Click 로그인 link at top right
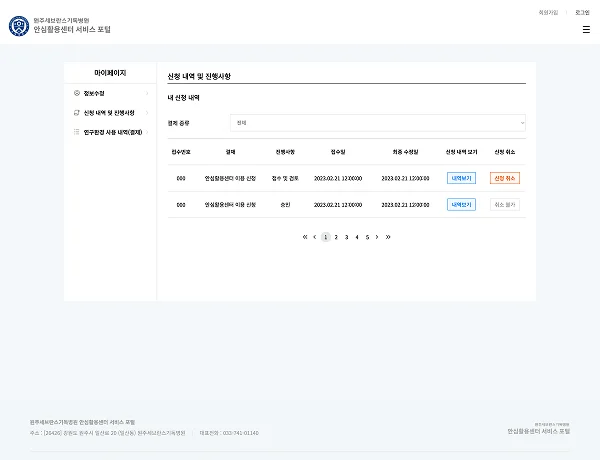This screenshot has height=460, width=600. (x=582, y=13)
